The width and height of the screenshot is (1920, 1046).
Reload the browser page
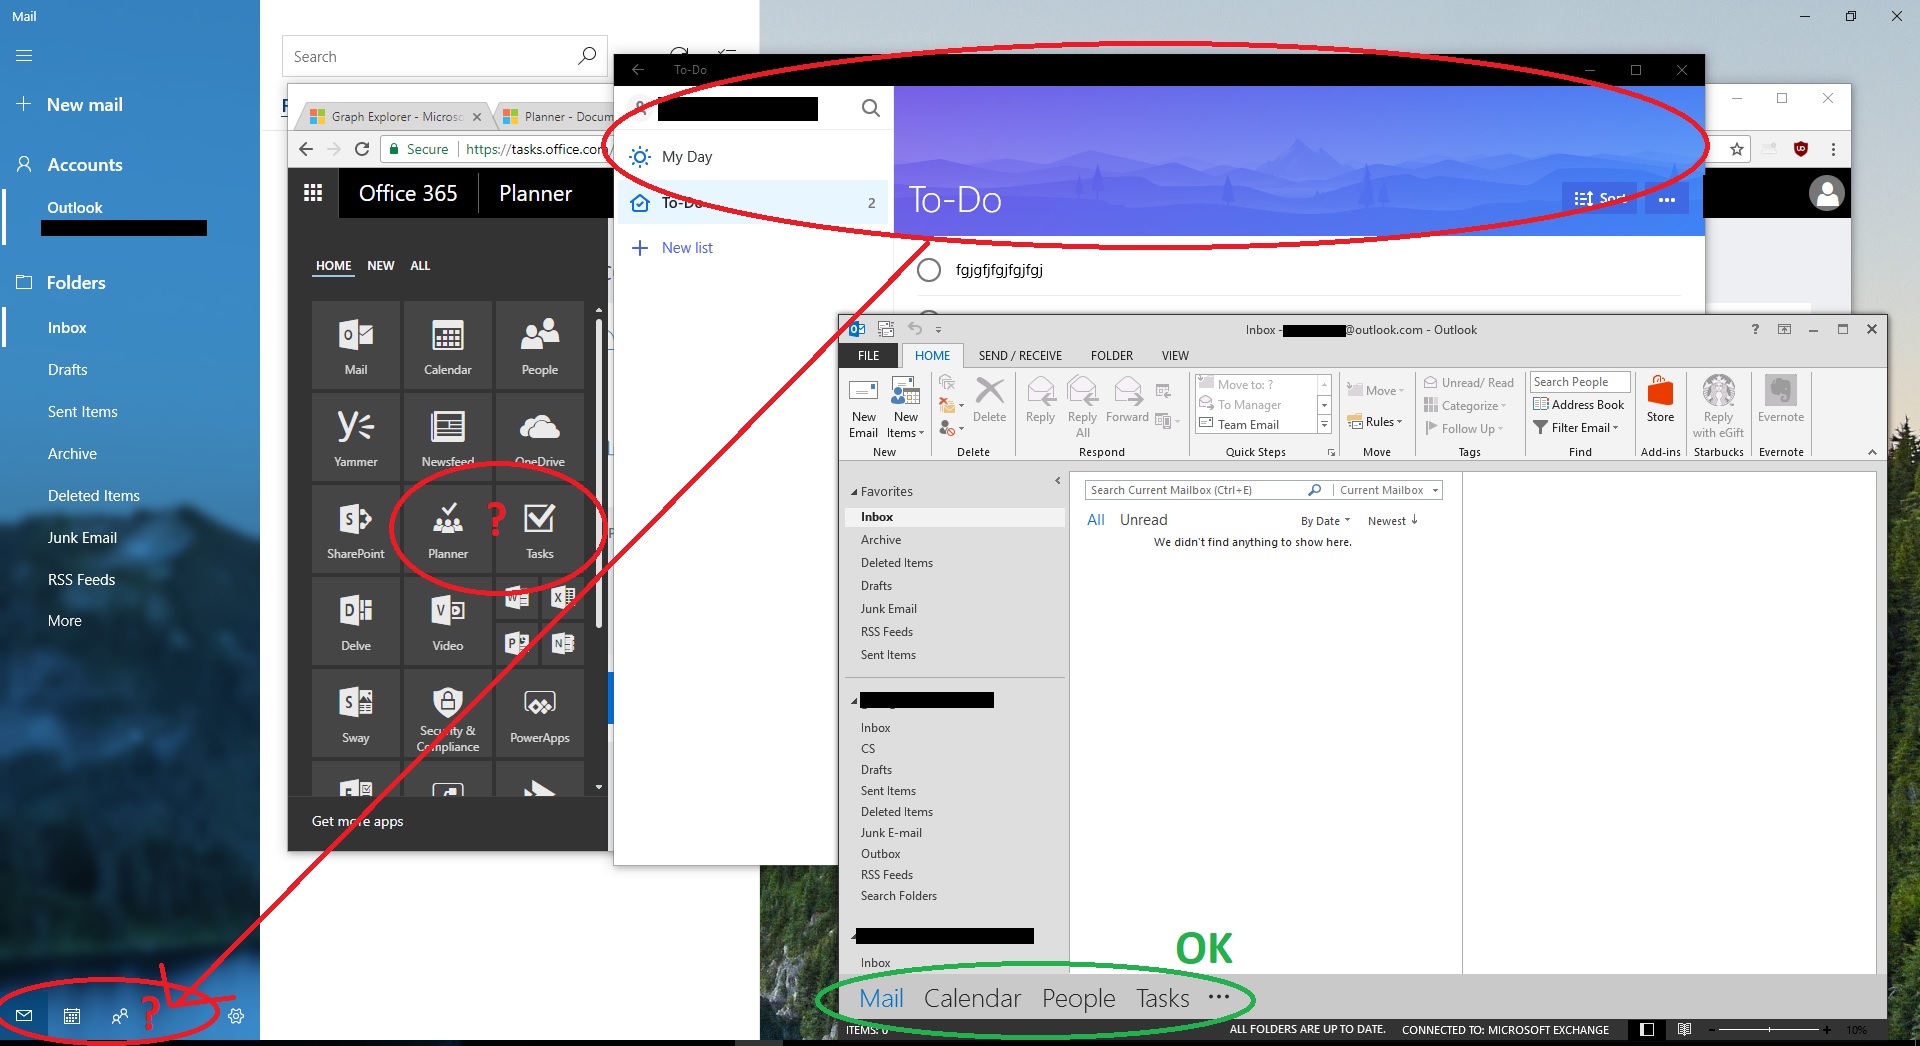362,149
